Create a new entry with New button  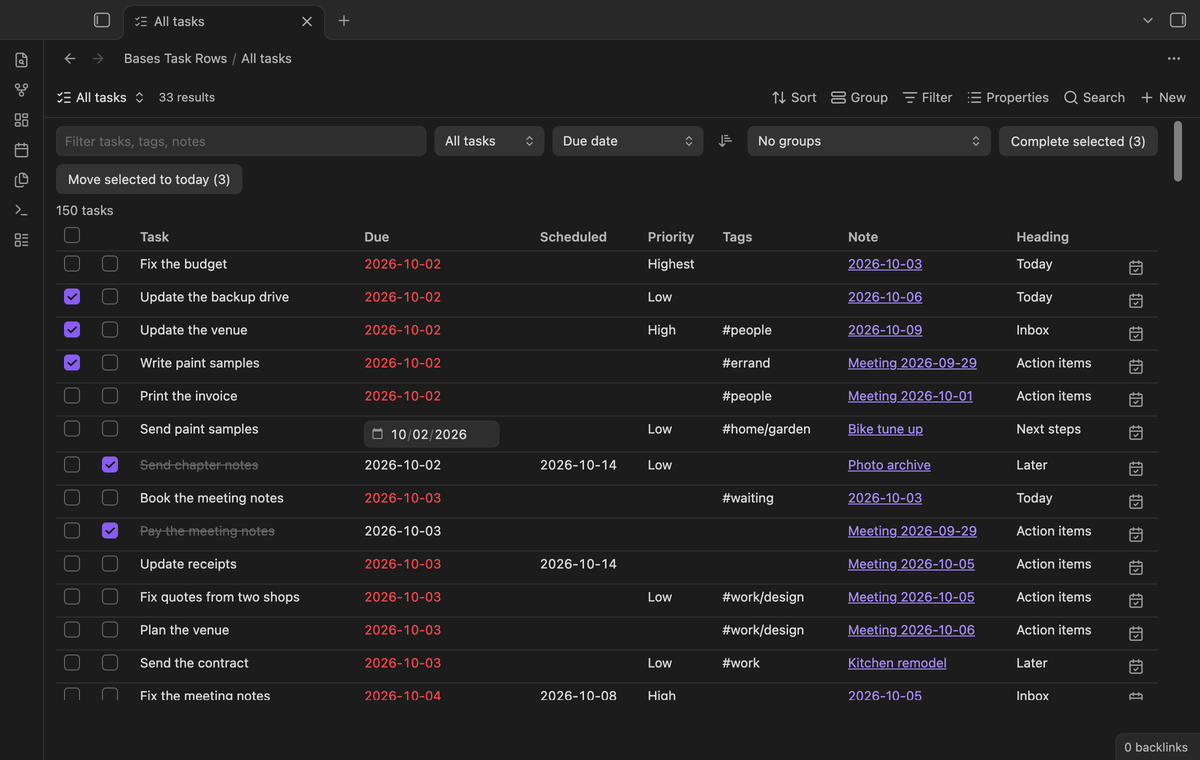pyautogui.click(x=1163, y=97)
